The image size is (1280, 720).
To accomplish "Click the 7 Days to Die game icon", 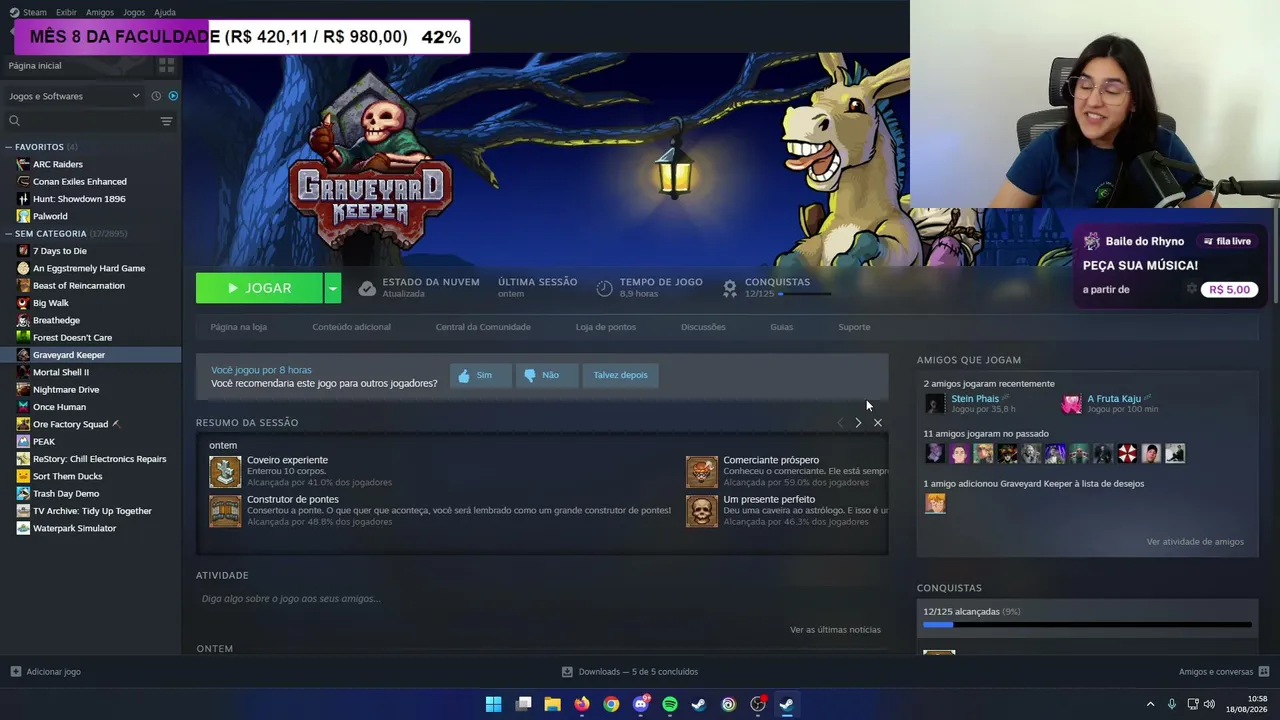I will (x=23, y=251).
